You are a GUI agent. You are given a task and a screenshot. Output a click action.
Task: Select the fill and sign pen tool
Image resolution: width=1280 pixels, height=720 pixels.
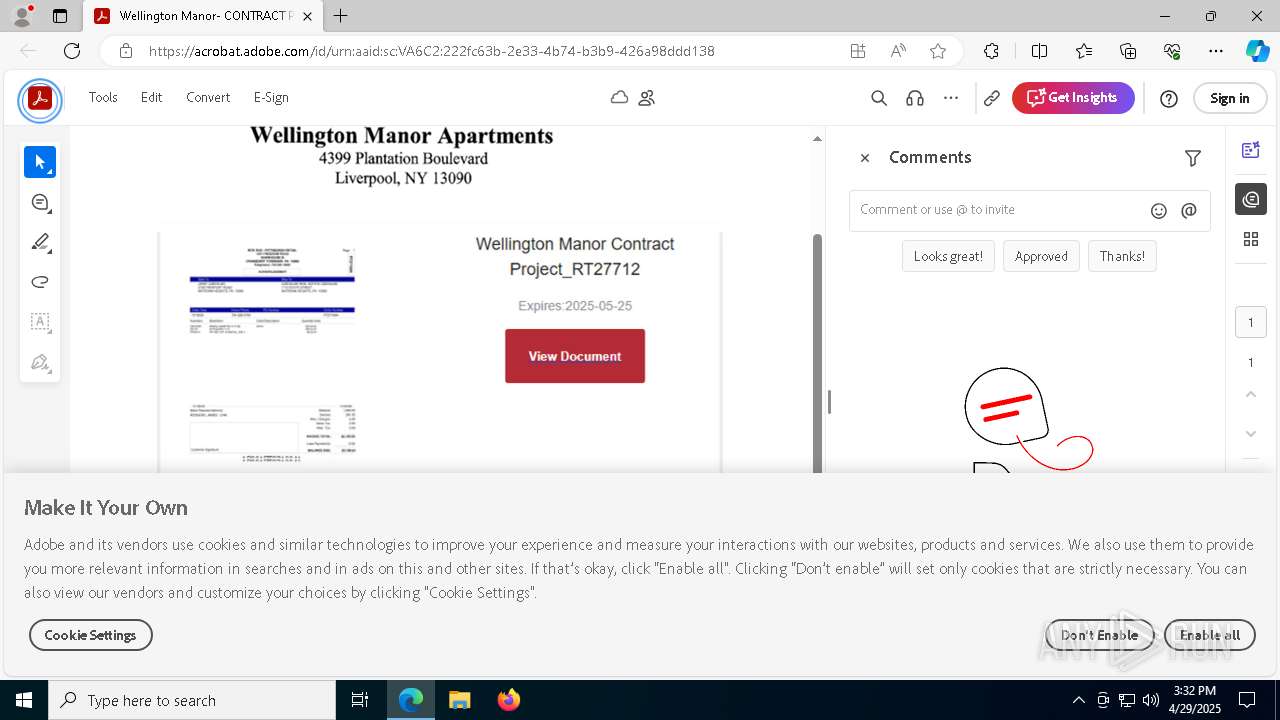[x=40, y=362]
